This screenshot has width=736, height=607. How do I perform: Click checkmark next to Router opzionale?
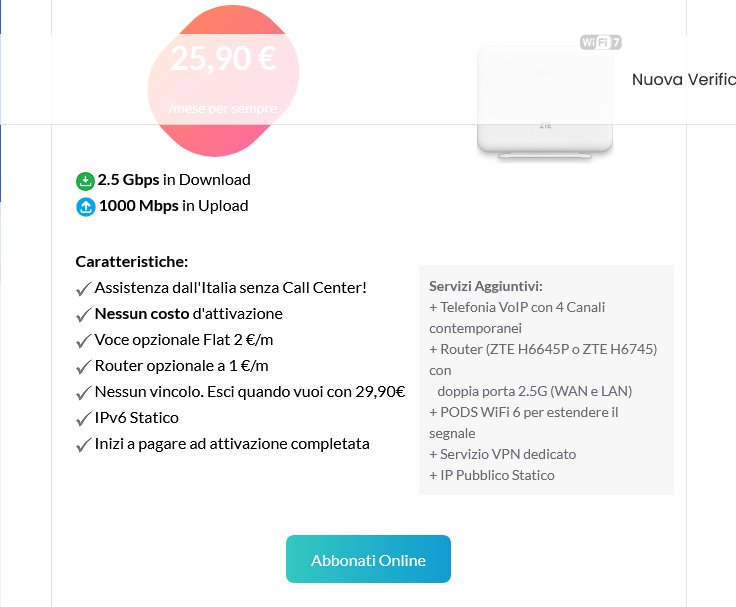point(84,367)
